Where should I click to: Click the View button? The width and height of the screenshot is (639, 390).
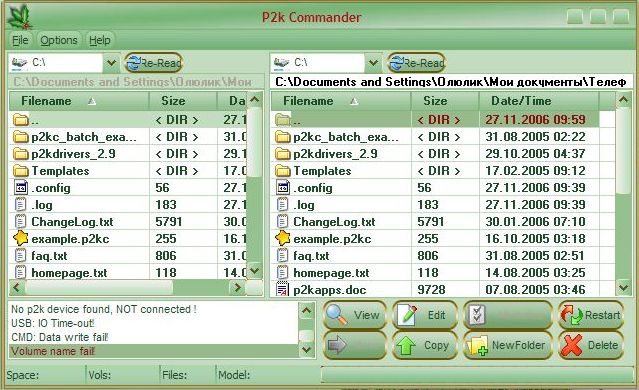point(355,315)
